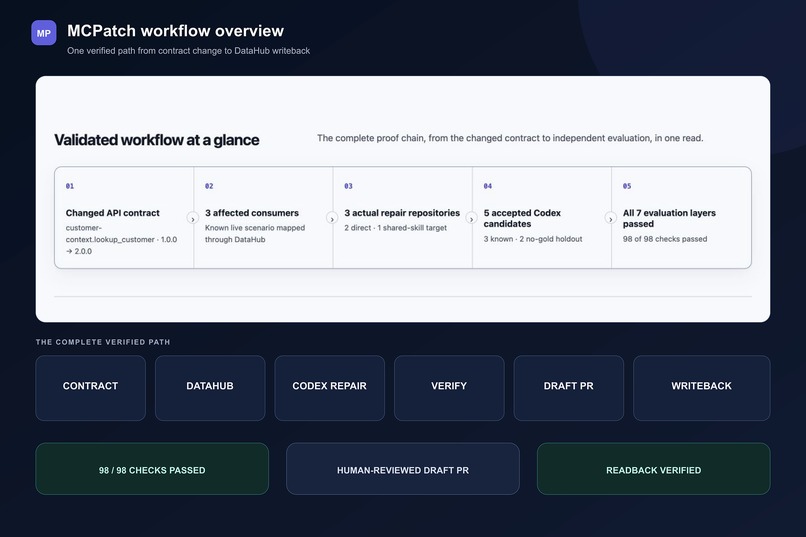
Task: Click the READBACK VERIFIED badge
Action: 653,469
